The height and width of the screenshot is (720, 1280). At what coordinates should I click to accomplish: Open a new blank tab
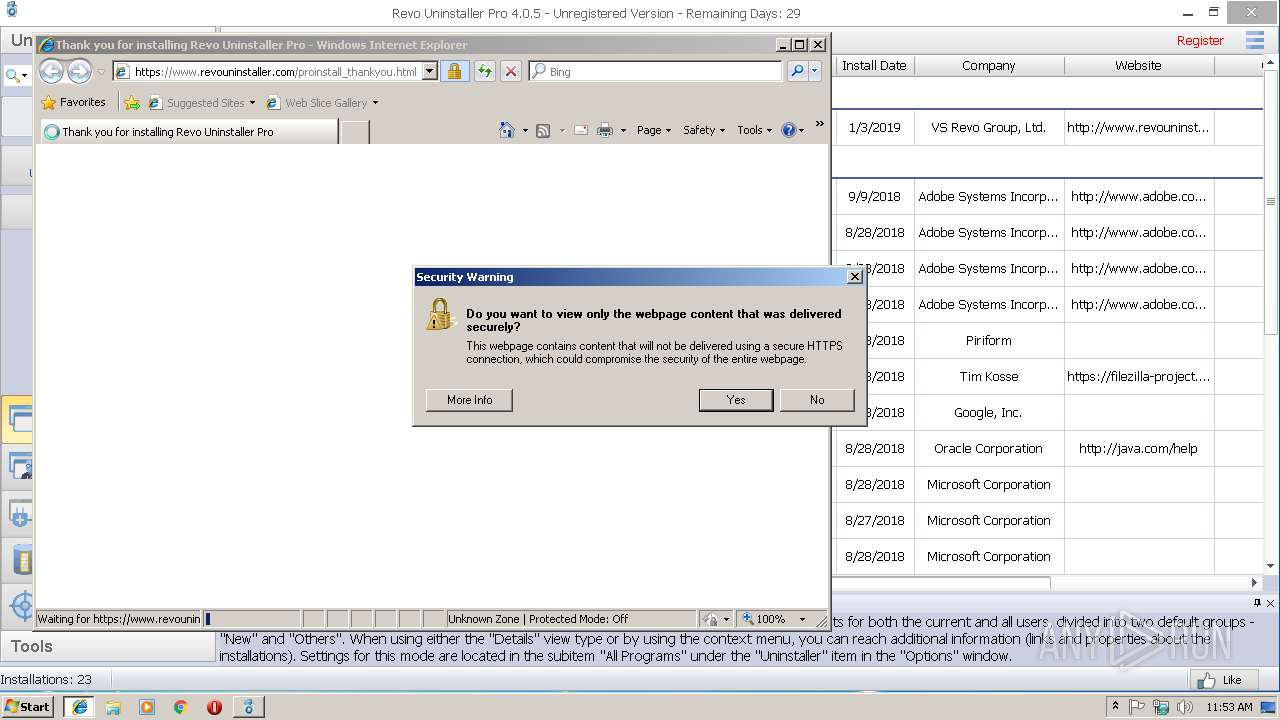click(x=354, y=132)
